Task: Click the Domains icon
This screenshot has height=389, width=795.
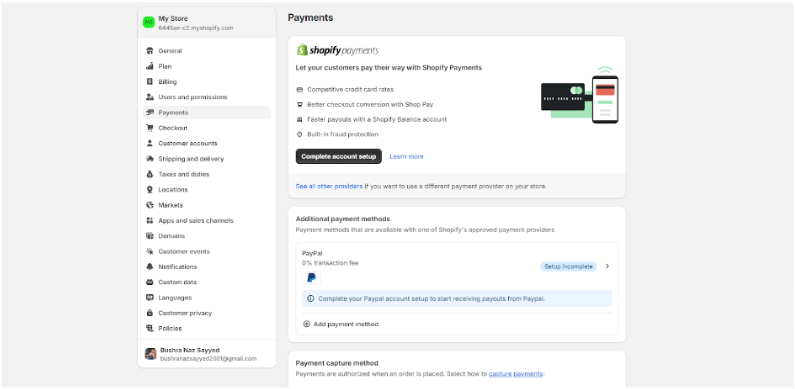Action: click(x=150, y=236)
